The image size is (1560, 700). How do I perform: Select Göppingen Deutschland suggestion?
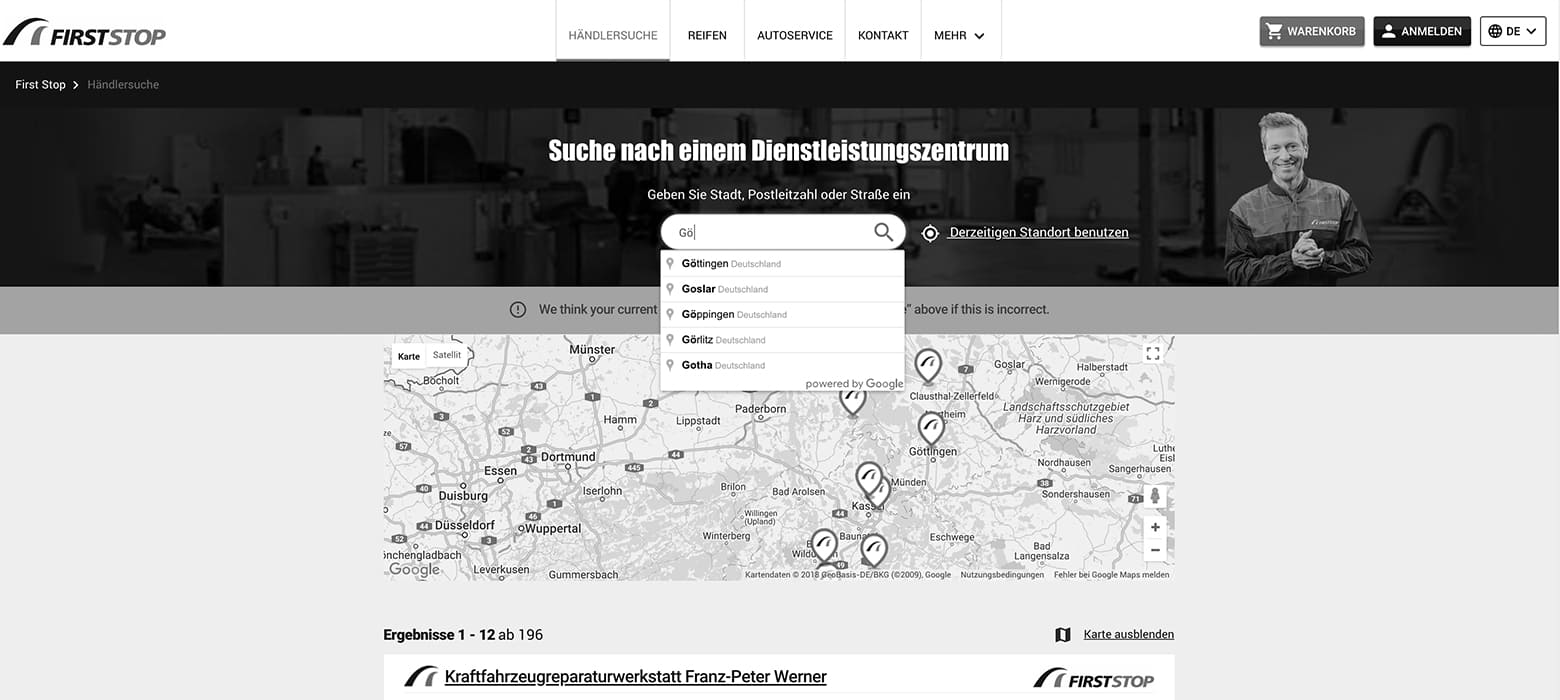click(x=782, y=314)
